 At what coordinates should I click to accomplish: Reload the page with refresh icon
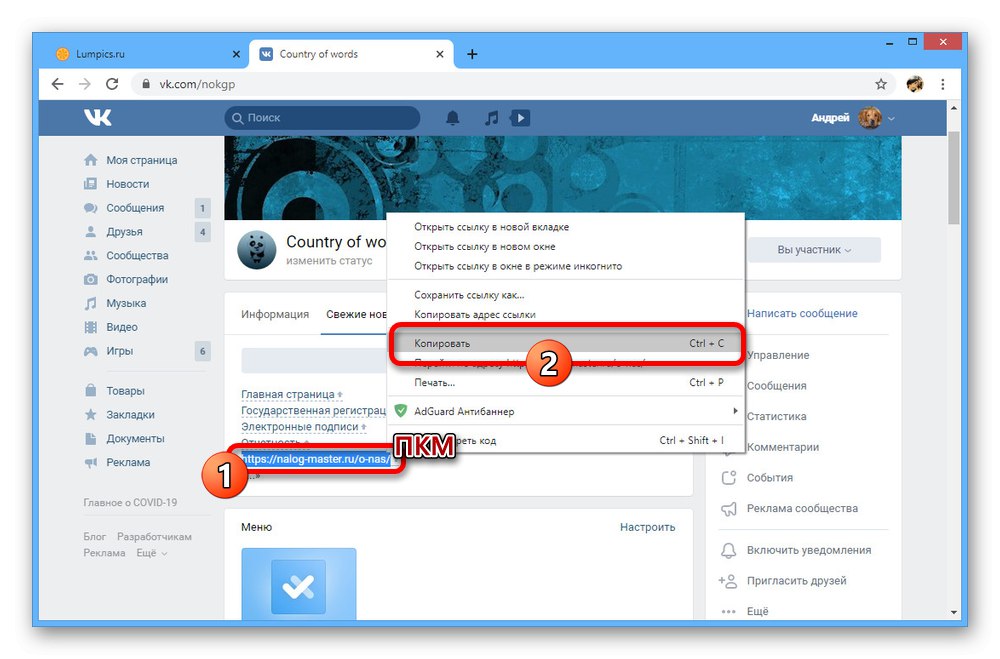point(112,84)
